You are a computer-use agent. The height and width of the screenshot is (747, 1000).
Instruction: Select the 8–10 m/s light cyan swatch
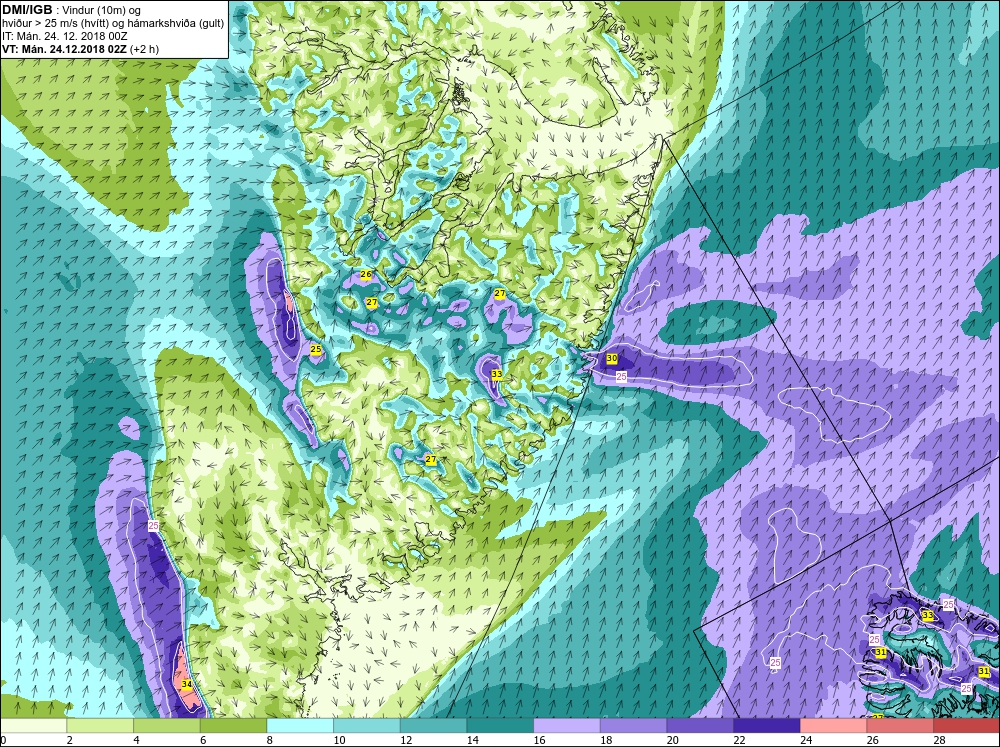click(300, 726)
